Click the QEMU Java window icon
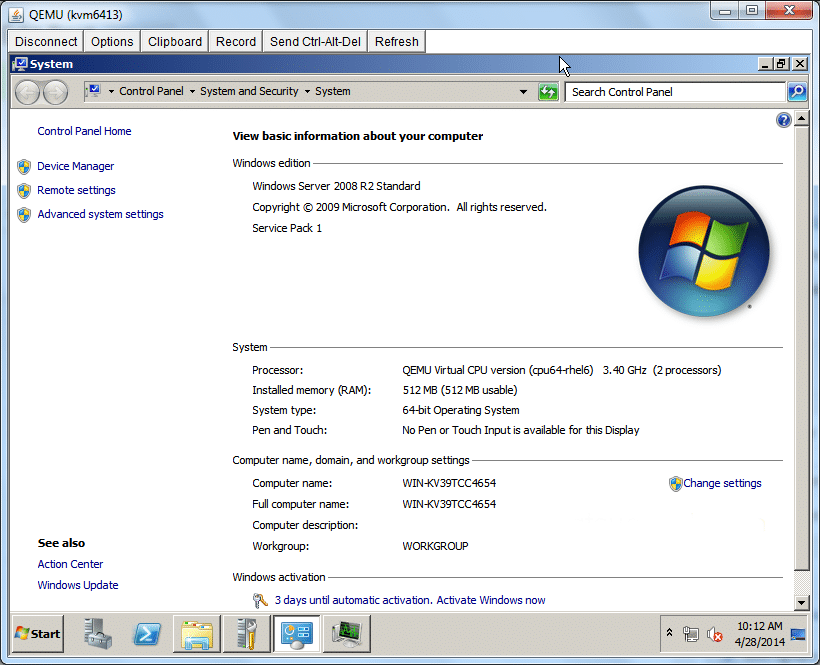The width and height of the screenshot is (820, 665). click(16, 15)
